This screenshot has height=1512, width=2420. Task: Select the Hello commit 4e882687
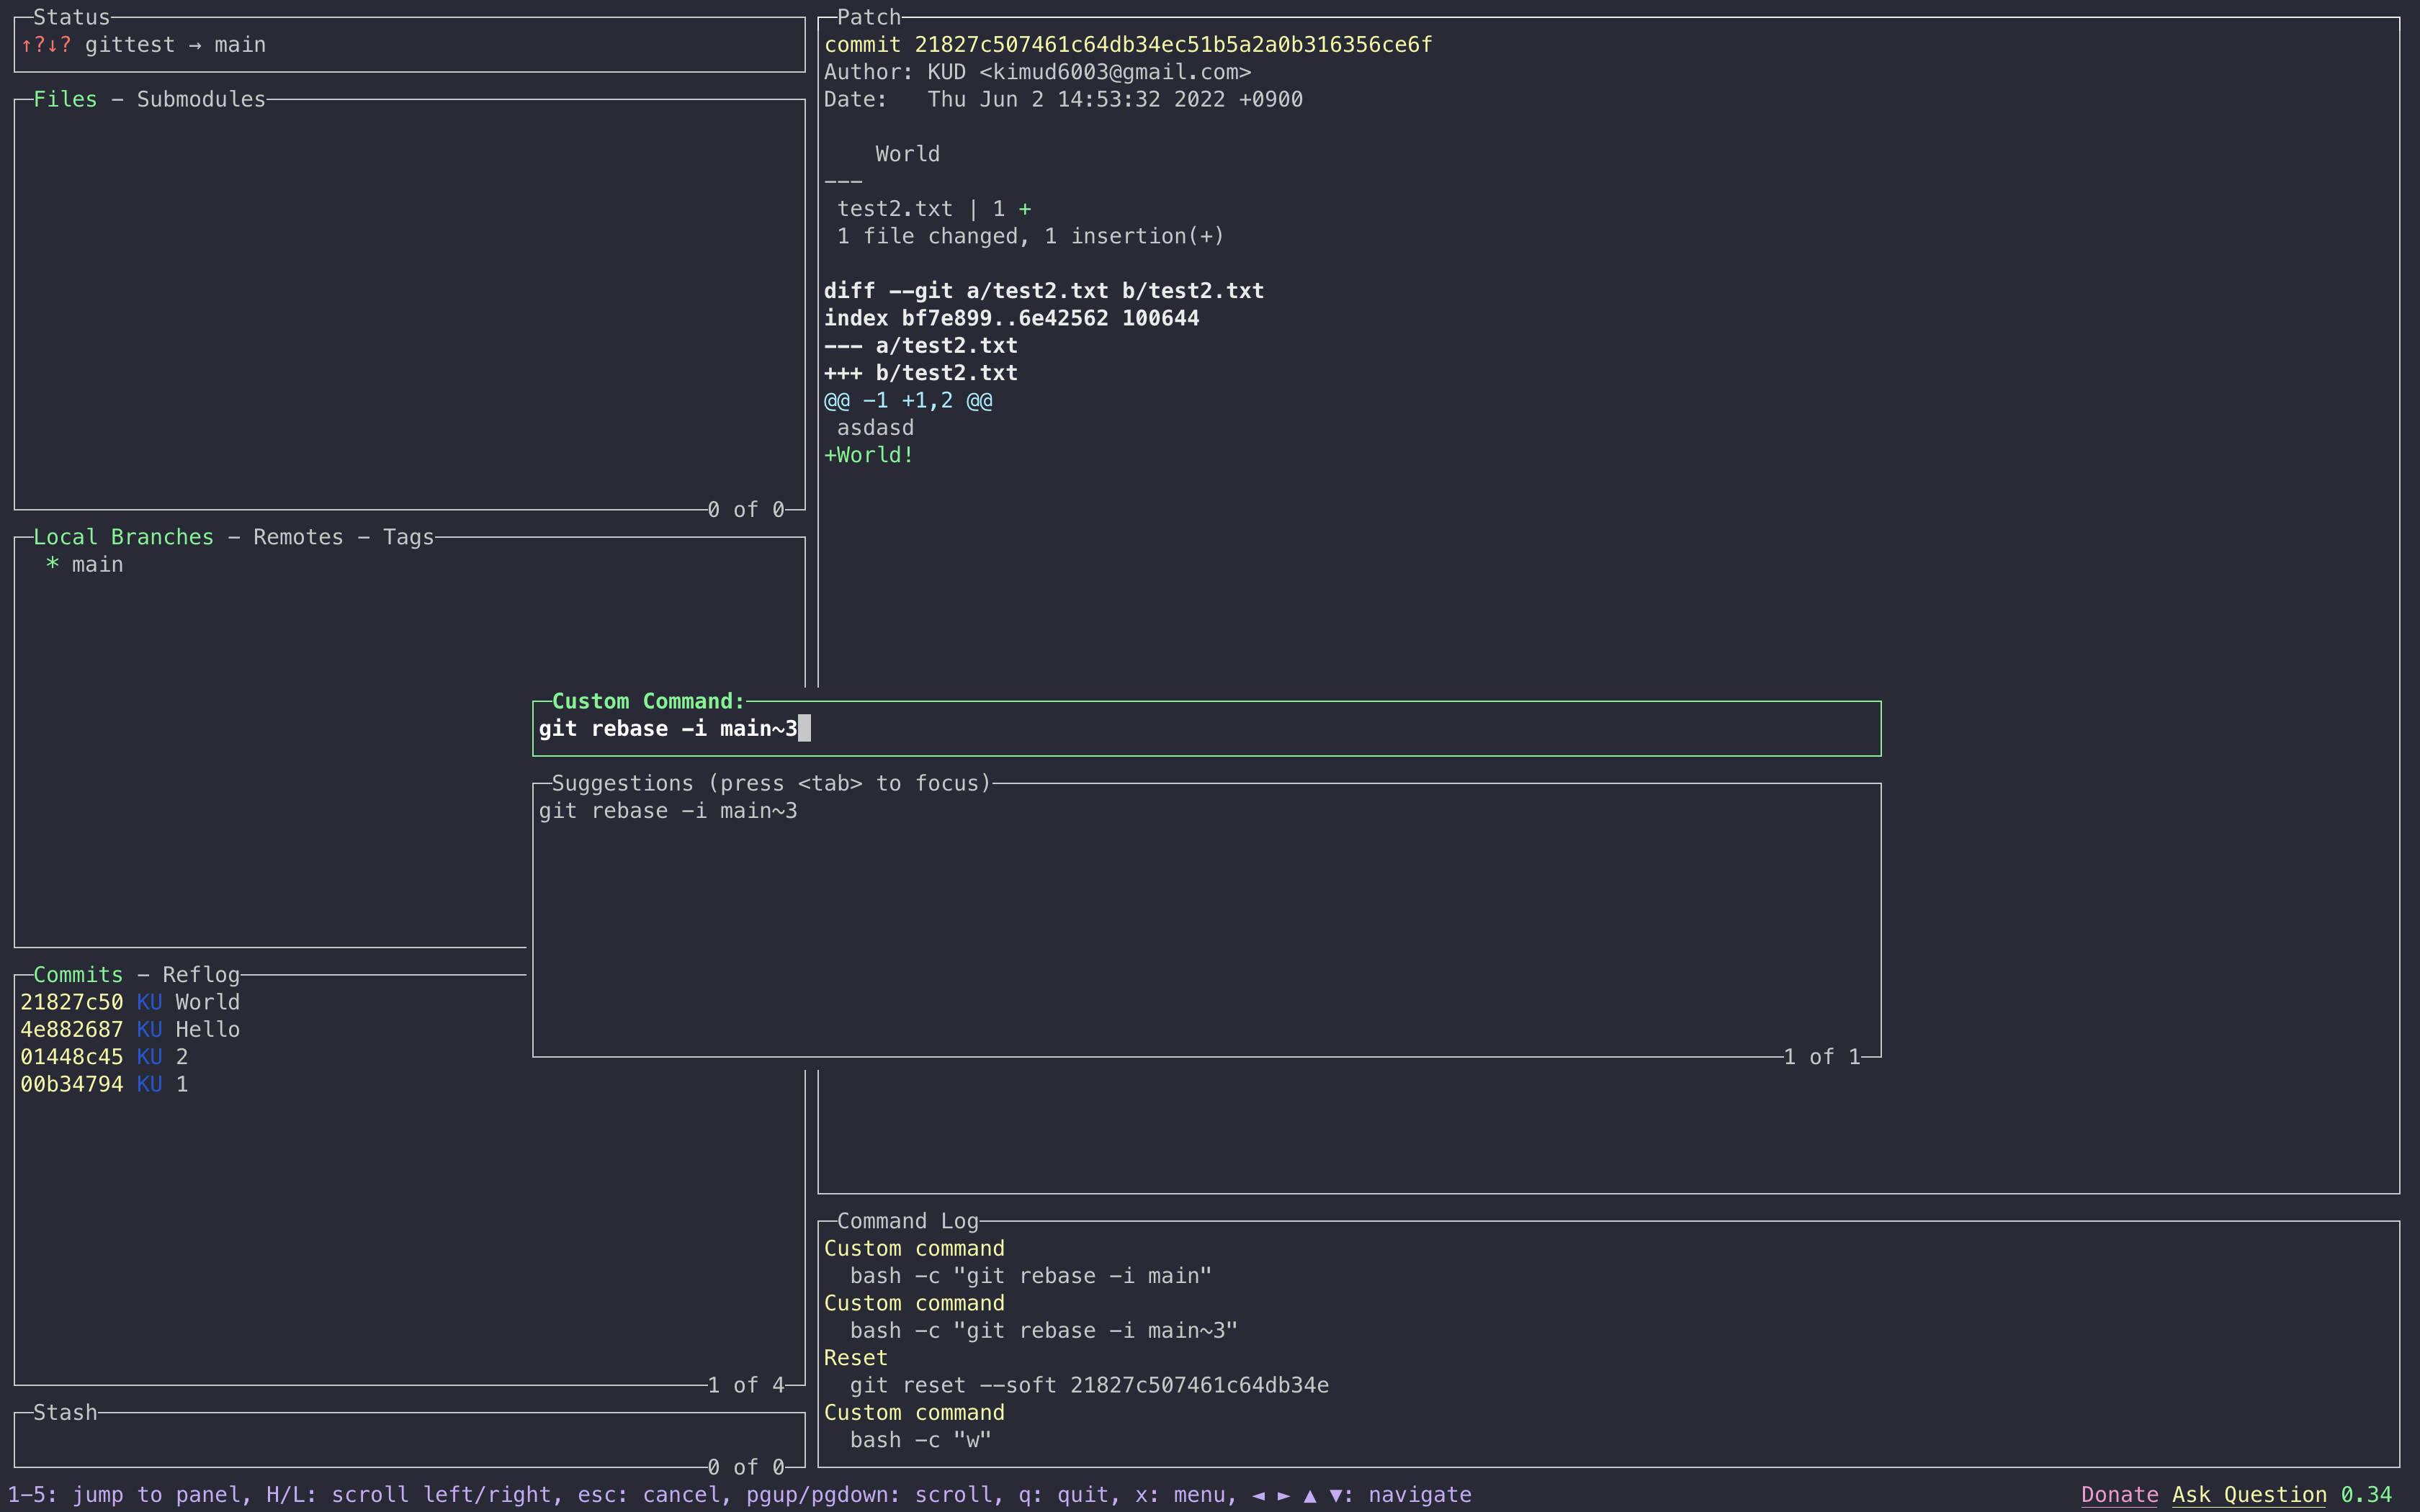click(x=130, y=1029)
